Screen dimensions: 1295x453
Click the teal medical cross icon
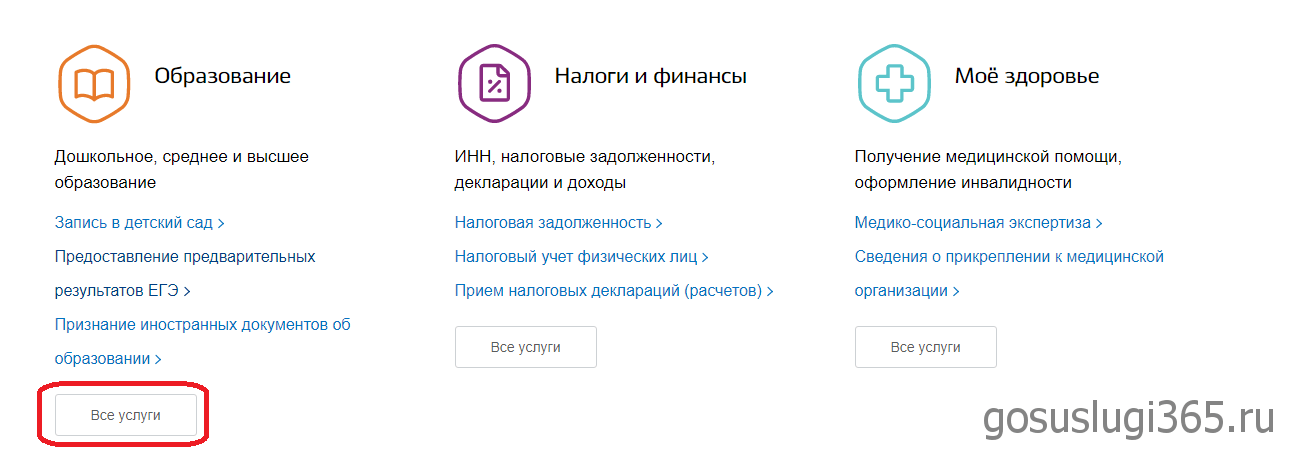(894, 85)
